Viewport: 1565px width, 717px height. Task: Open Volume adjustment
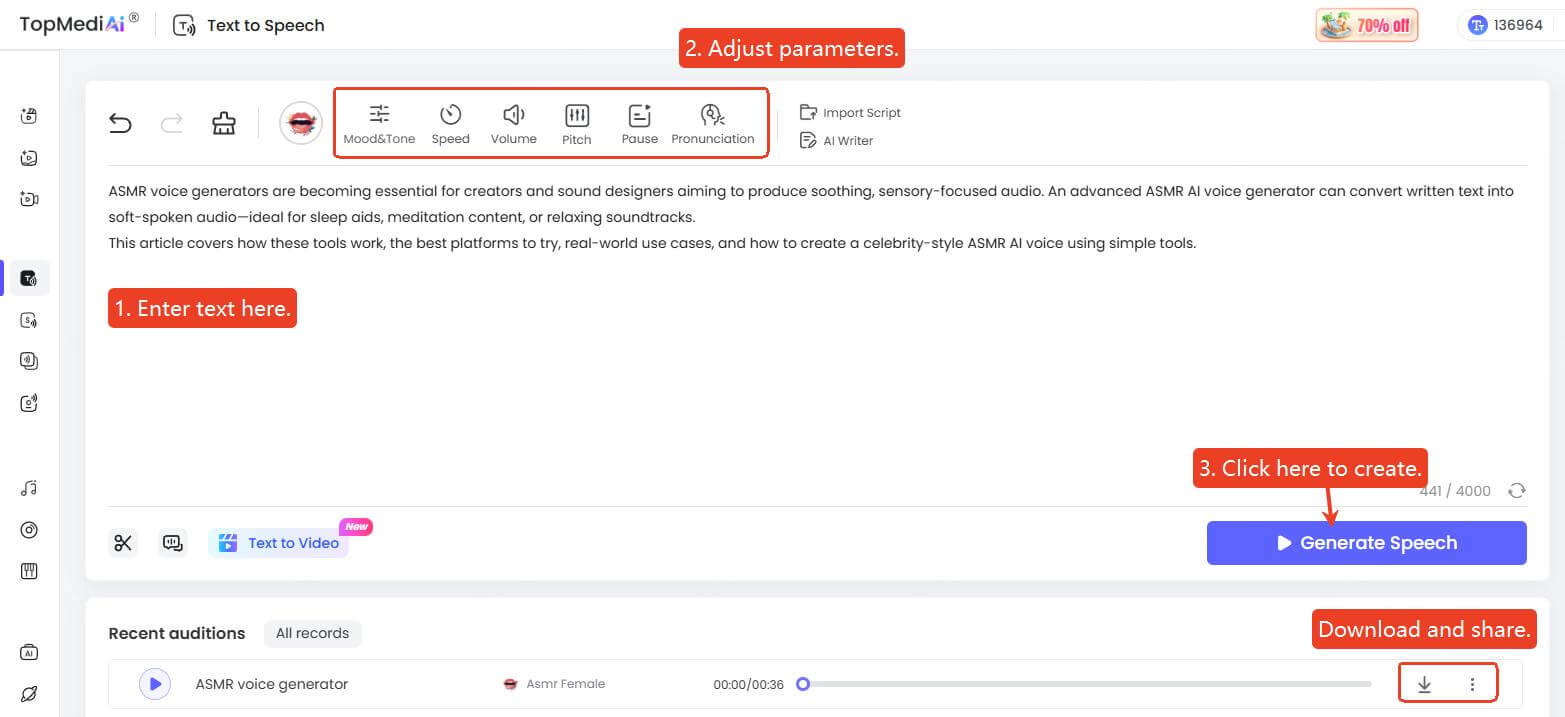click(514, 125)
